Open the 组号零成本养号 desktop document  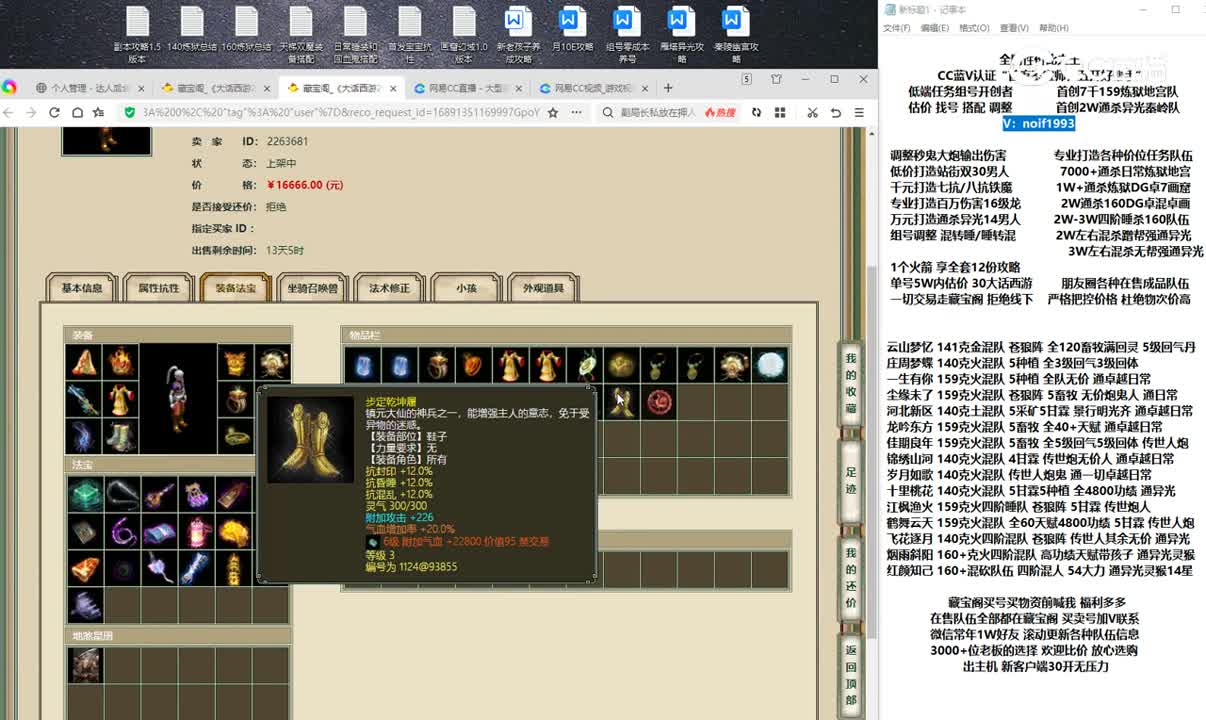pyautogui.click(x=627, y=34)
